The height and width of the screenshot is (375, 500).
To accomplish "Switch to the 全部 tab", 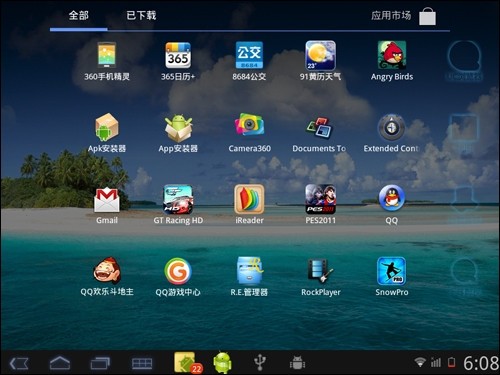I will pyautogui.click(x=79, y=15).
